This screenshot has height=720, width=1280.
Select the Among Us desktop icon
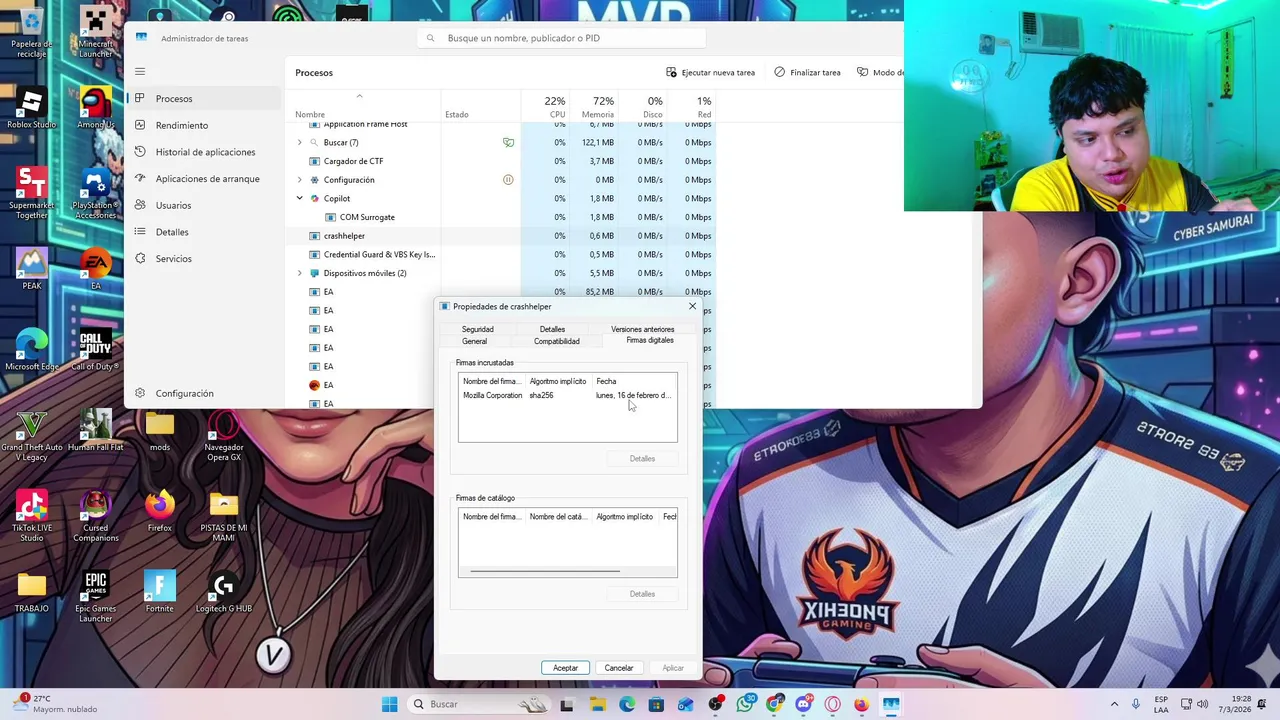point(95,108)
